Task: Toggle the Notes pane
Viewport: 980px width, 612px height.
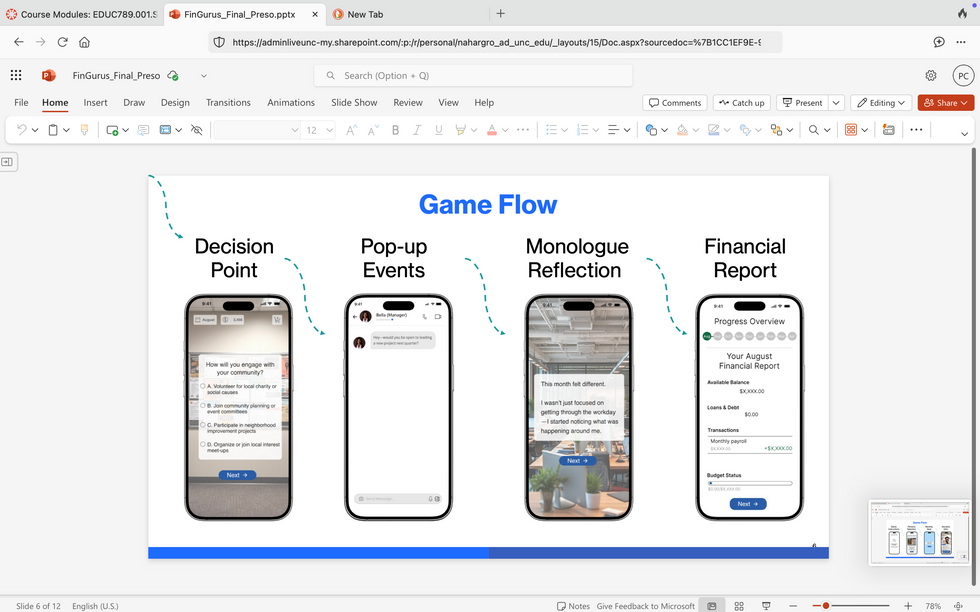Action: coord(573,606)
